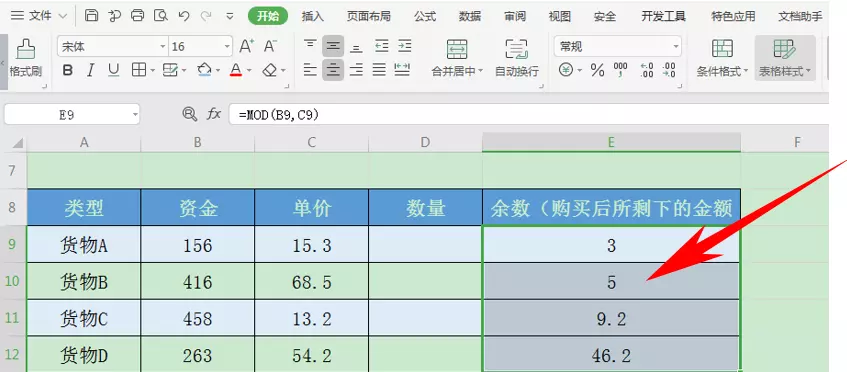Click the justify alignment icon
This screenshot has width=847, height=372.
[x=379, y=70]
